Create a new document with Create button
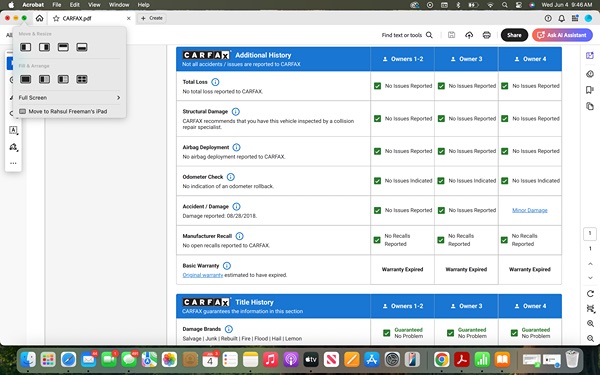This screenshot has height=375, width=600. 152,18
